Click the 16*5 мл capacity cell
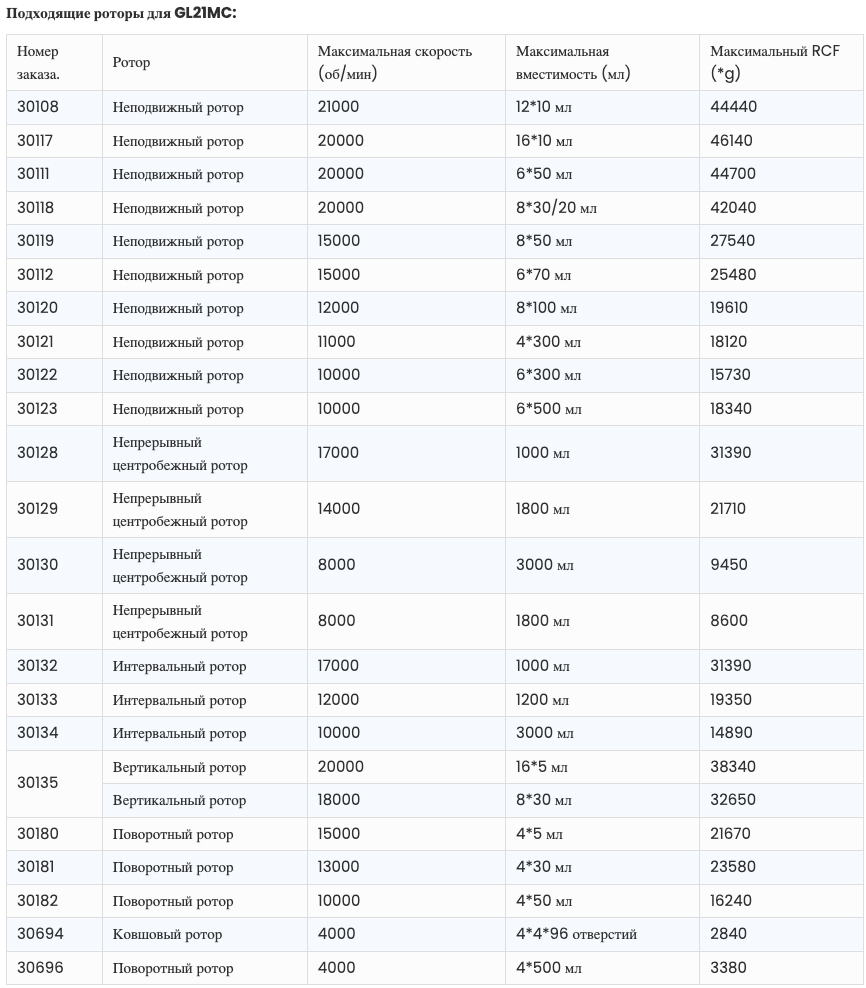The image size is (866, 988). tap(541, 767)
